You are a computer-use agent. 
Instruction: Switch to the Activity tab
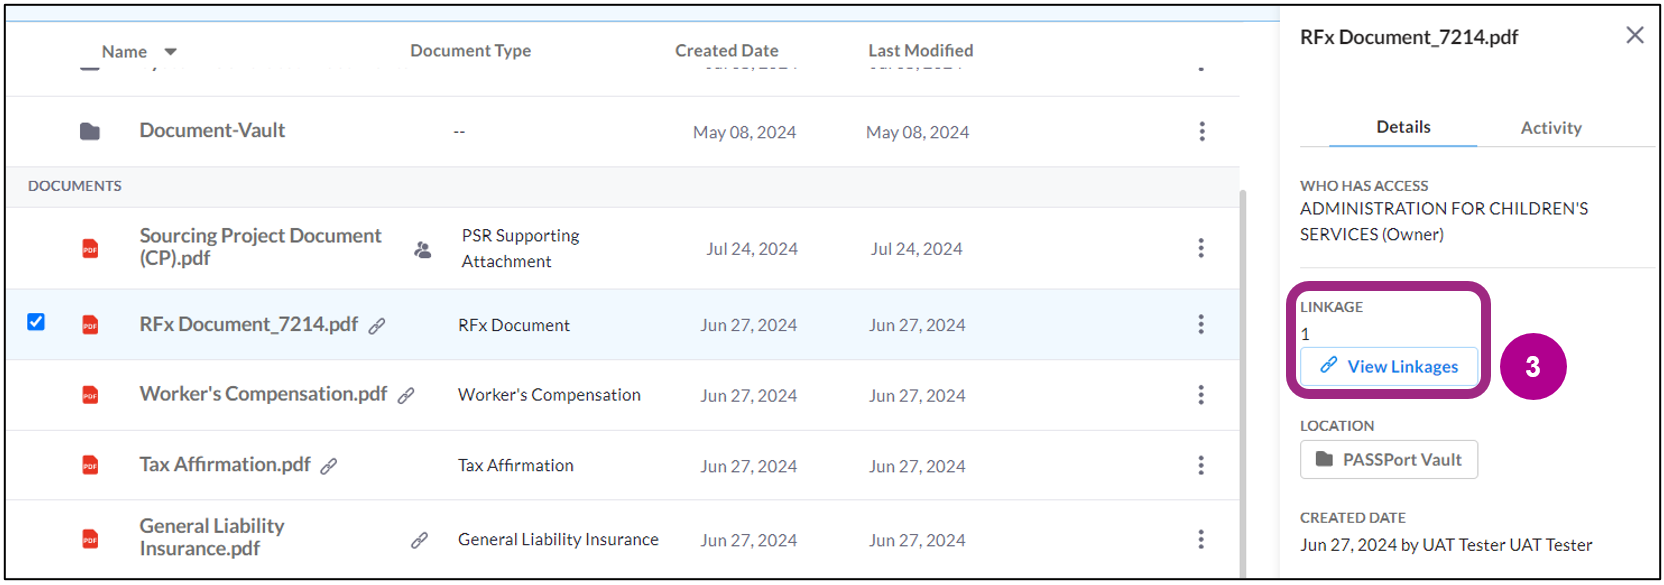[x=1550, y=128]
